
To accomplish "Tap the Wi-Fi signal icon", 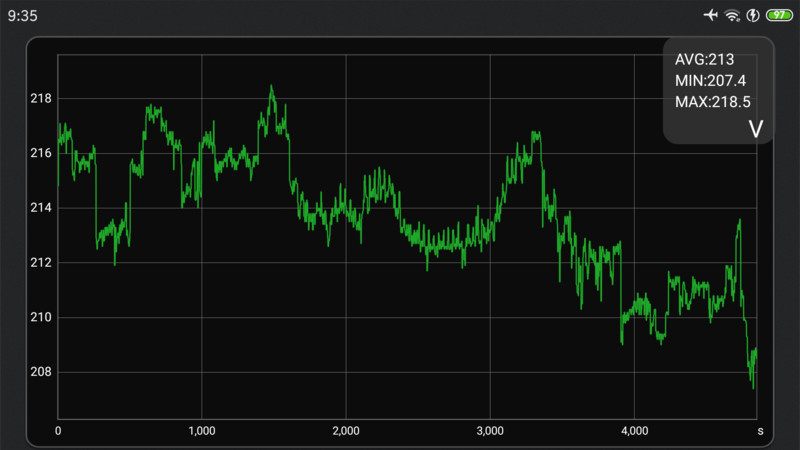I will click(x=732, y=16).
